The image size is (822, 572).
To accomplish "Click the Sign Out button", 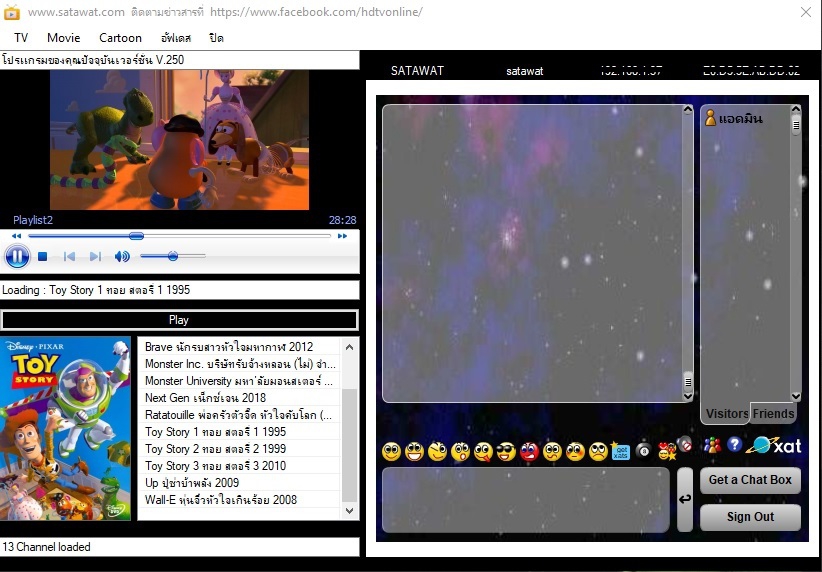I will pyautogui.click(x=750, y=516).
